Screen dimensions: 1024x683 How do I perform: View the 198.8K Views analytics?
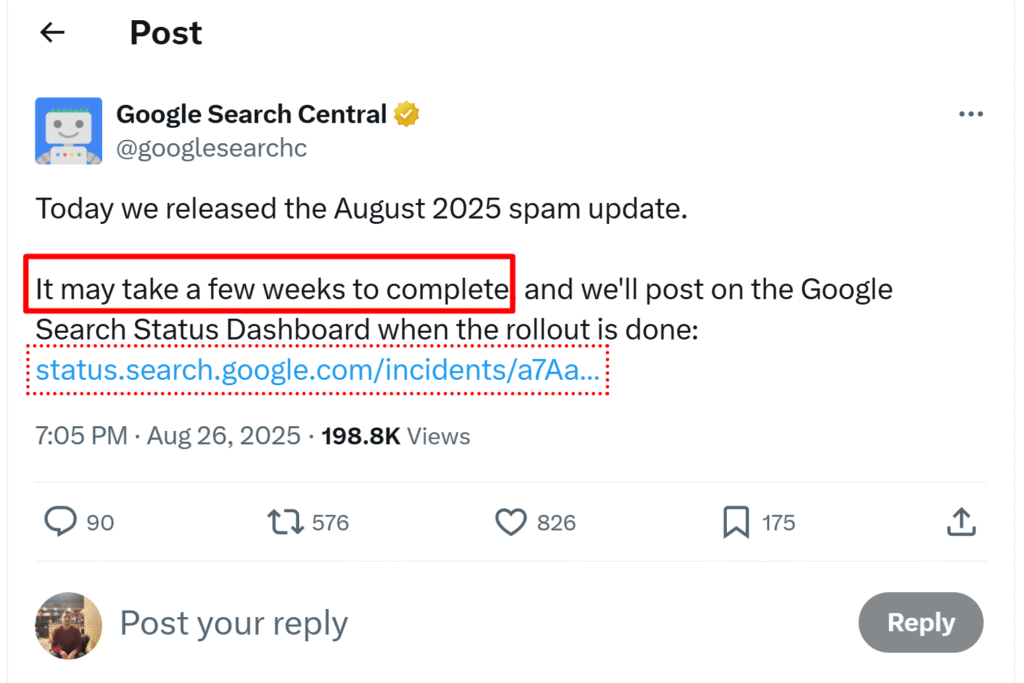click(395, 436)
